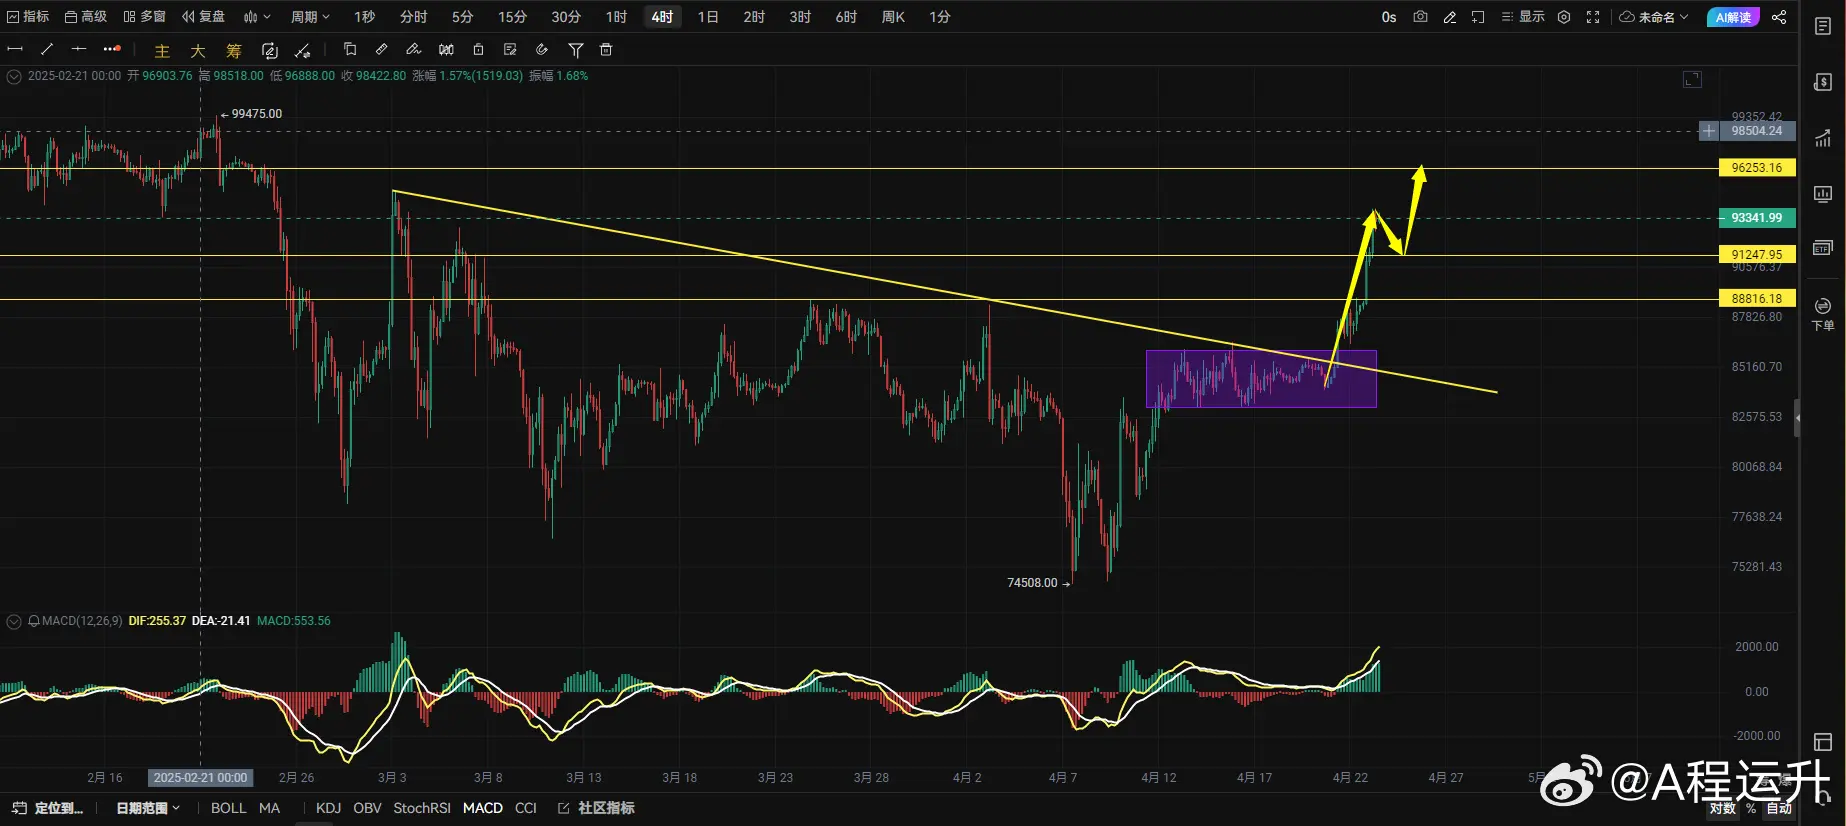1846x826 pixels.
Task: Click the screenshot camera icon
Action: 1420,17
